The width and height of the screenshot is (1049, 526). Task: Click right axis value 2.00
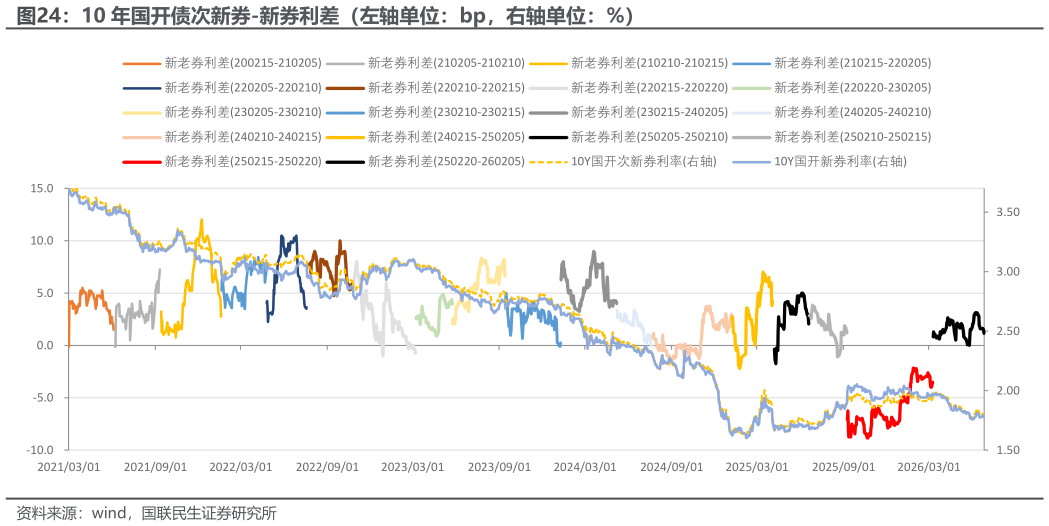pos(1007,391)
